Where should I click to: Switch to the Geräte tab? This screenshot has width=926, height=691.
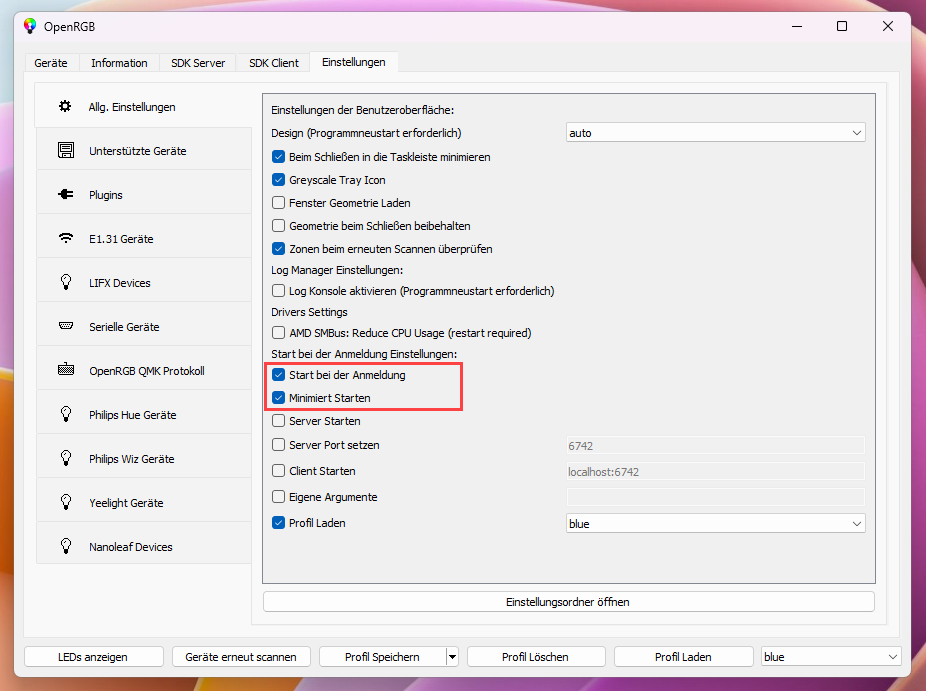click(x=51, y=63)
